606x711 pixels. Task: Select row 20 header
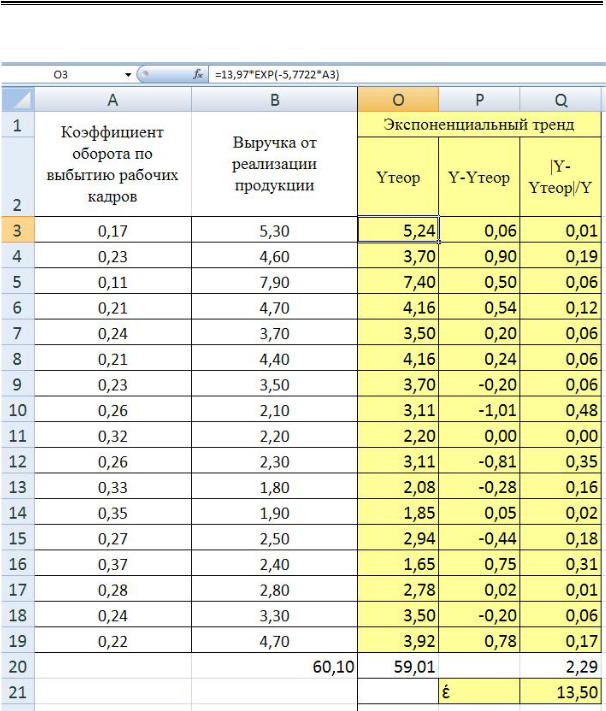[18, 666]
